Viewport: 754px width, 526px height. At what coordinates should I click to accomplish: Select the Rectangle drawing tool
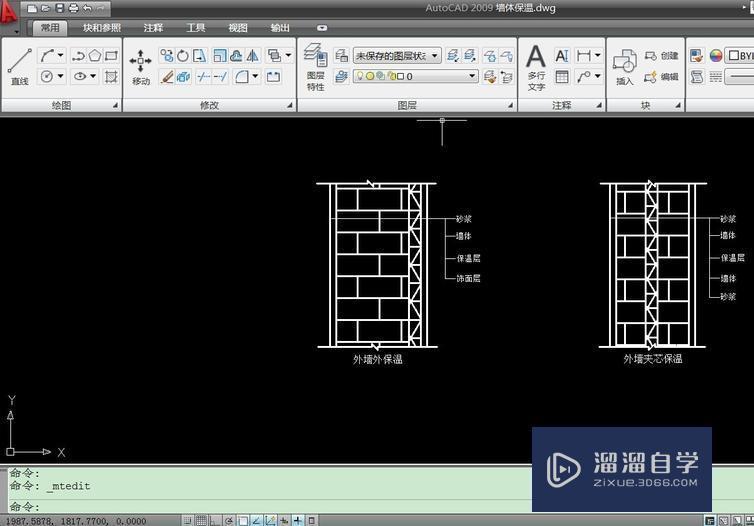pos(111,56)
